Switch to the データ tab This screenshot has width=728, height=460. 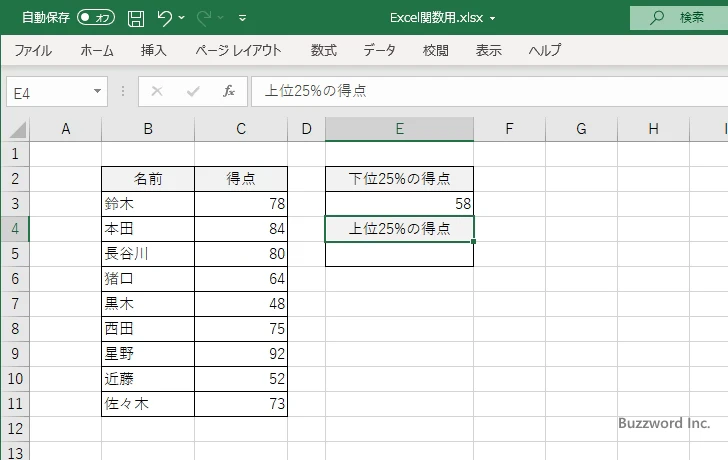coord(379,50)
